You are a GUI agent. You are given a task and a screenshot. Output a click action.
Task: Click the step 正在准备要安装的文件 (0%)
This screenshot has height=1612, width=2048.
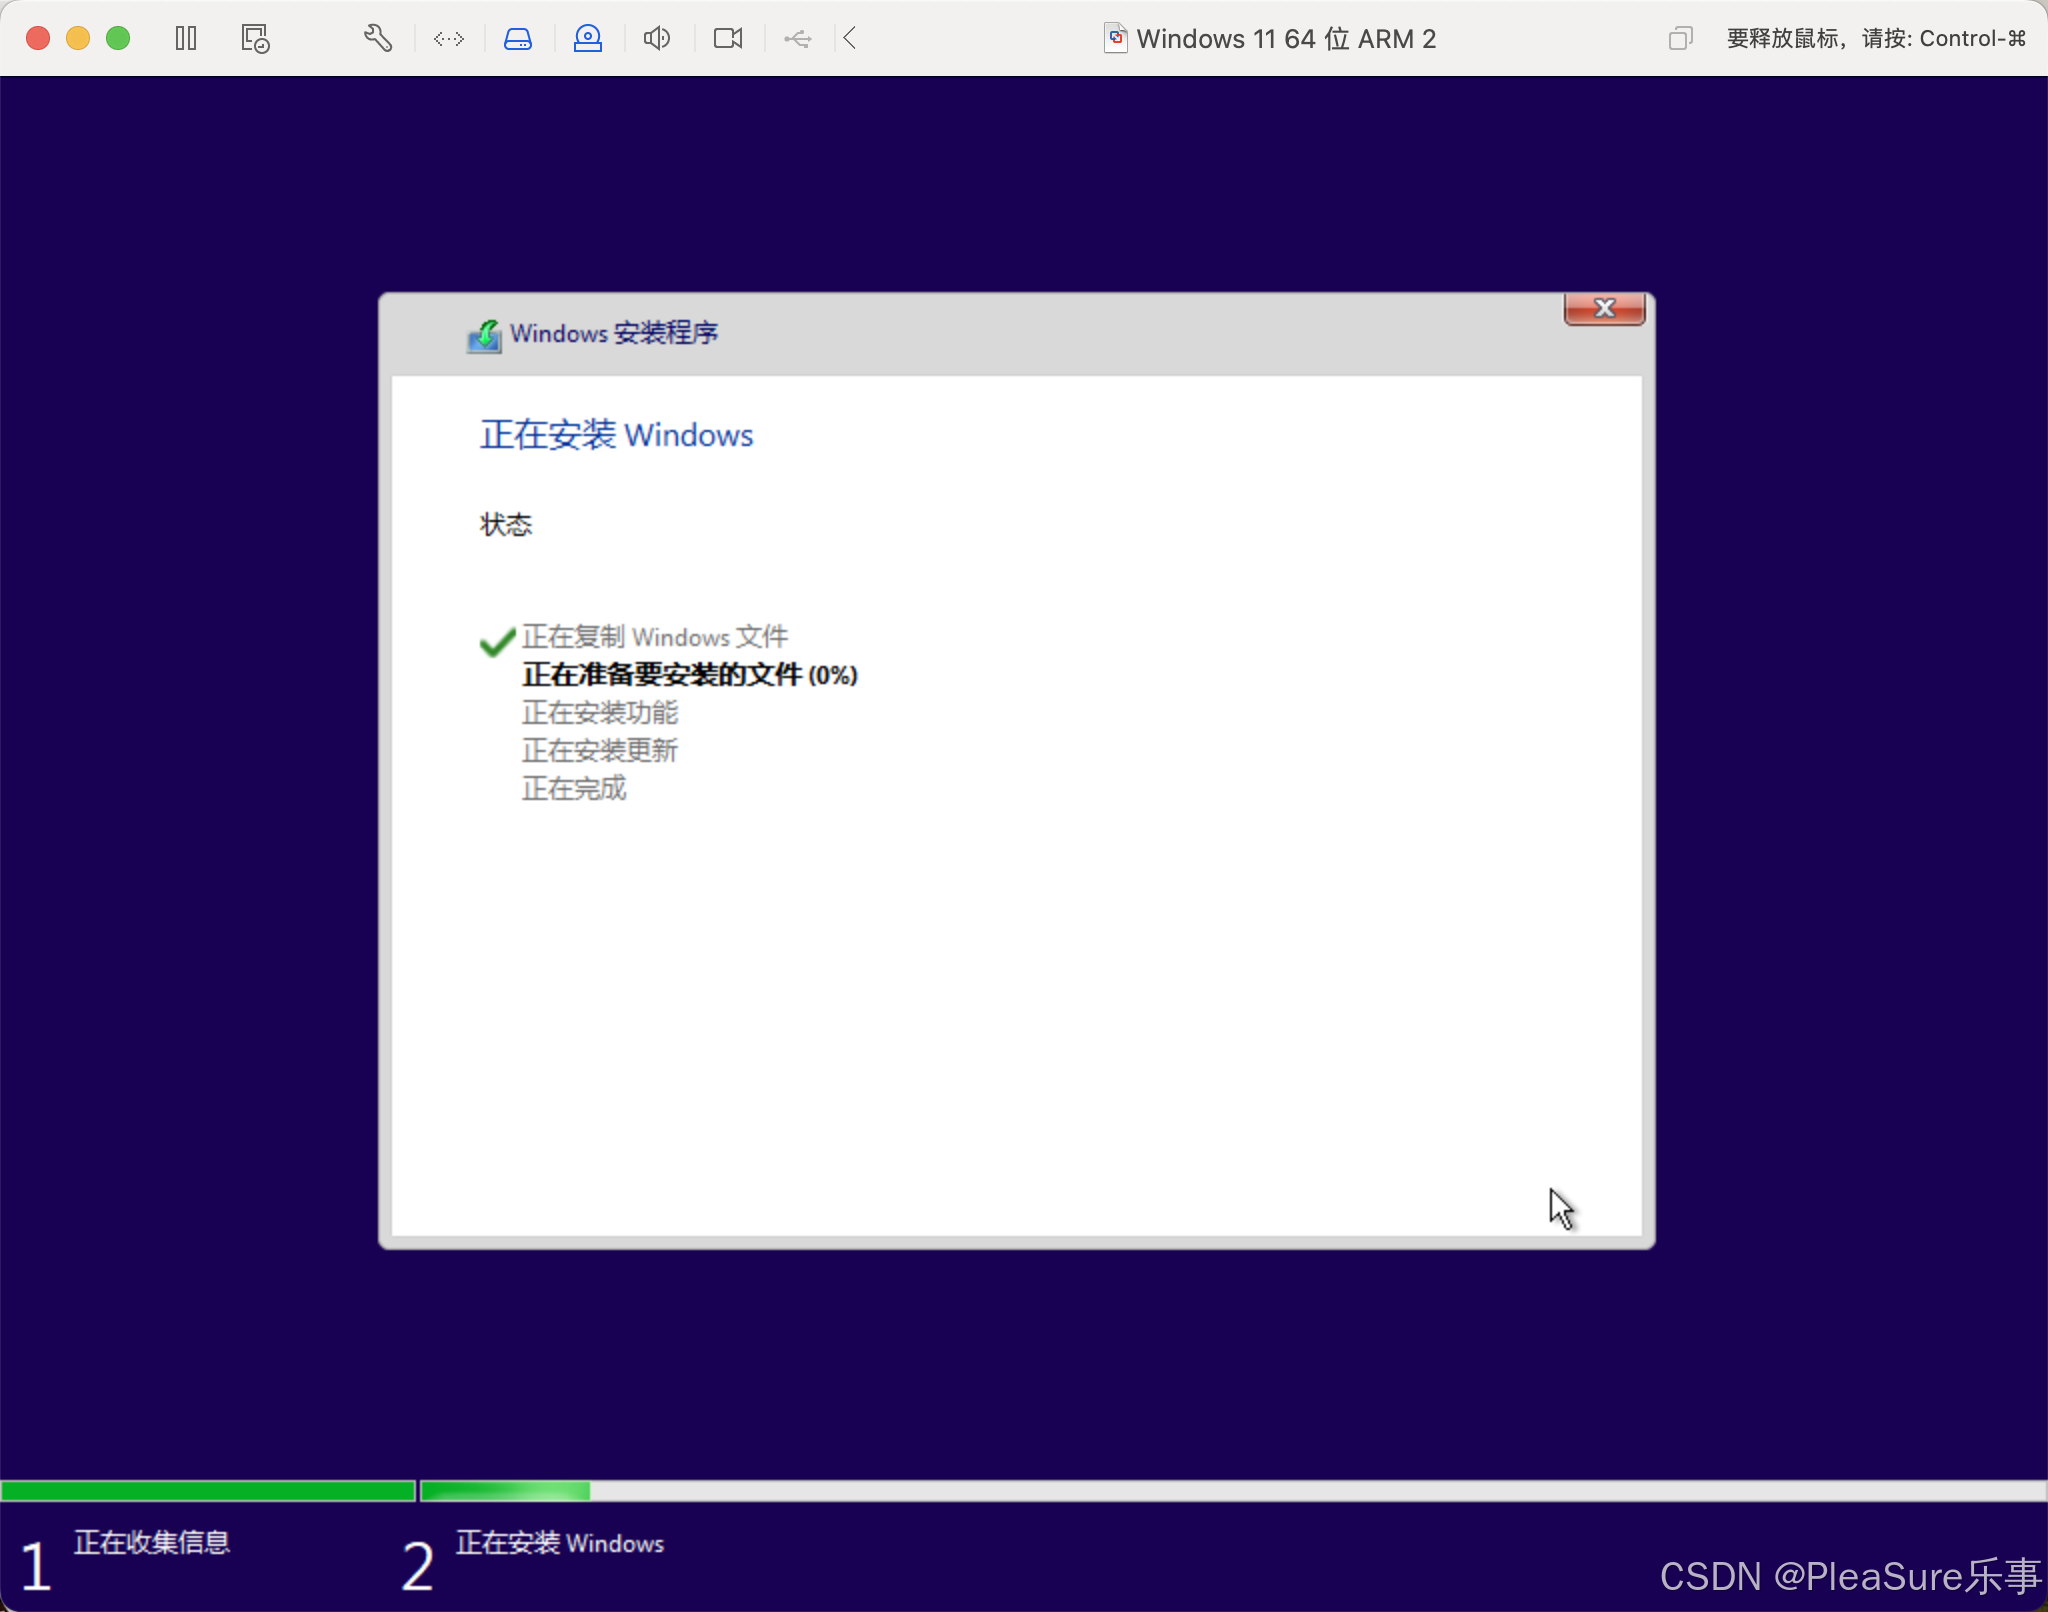[690, 675]
